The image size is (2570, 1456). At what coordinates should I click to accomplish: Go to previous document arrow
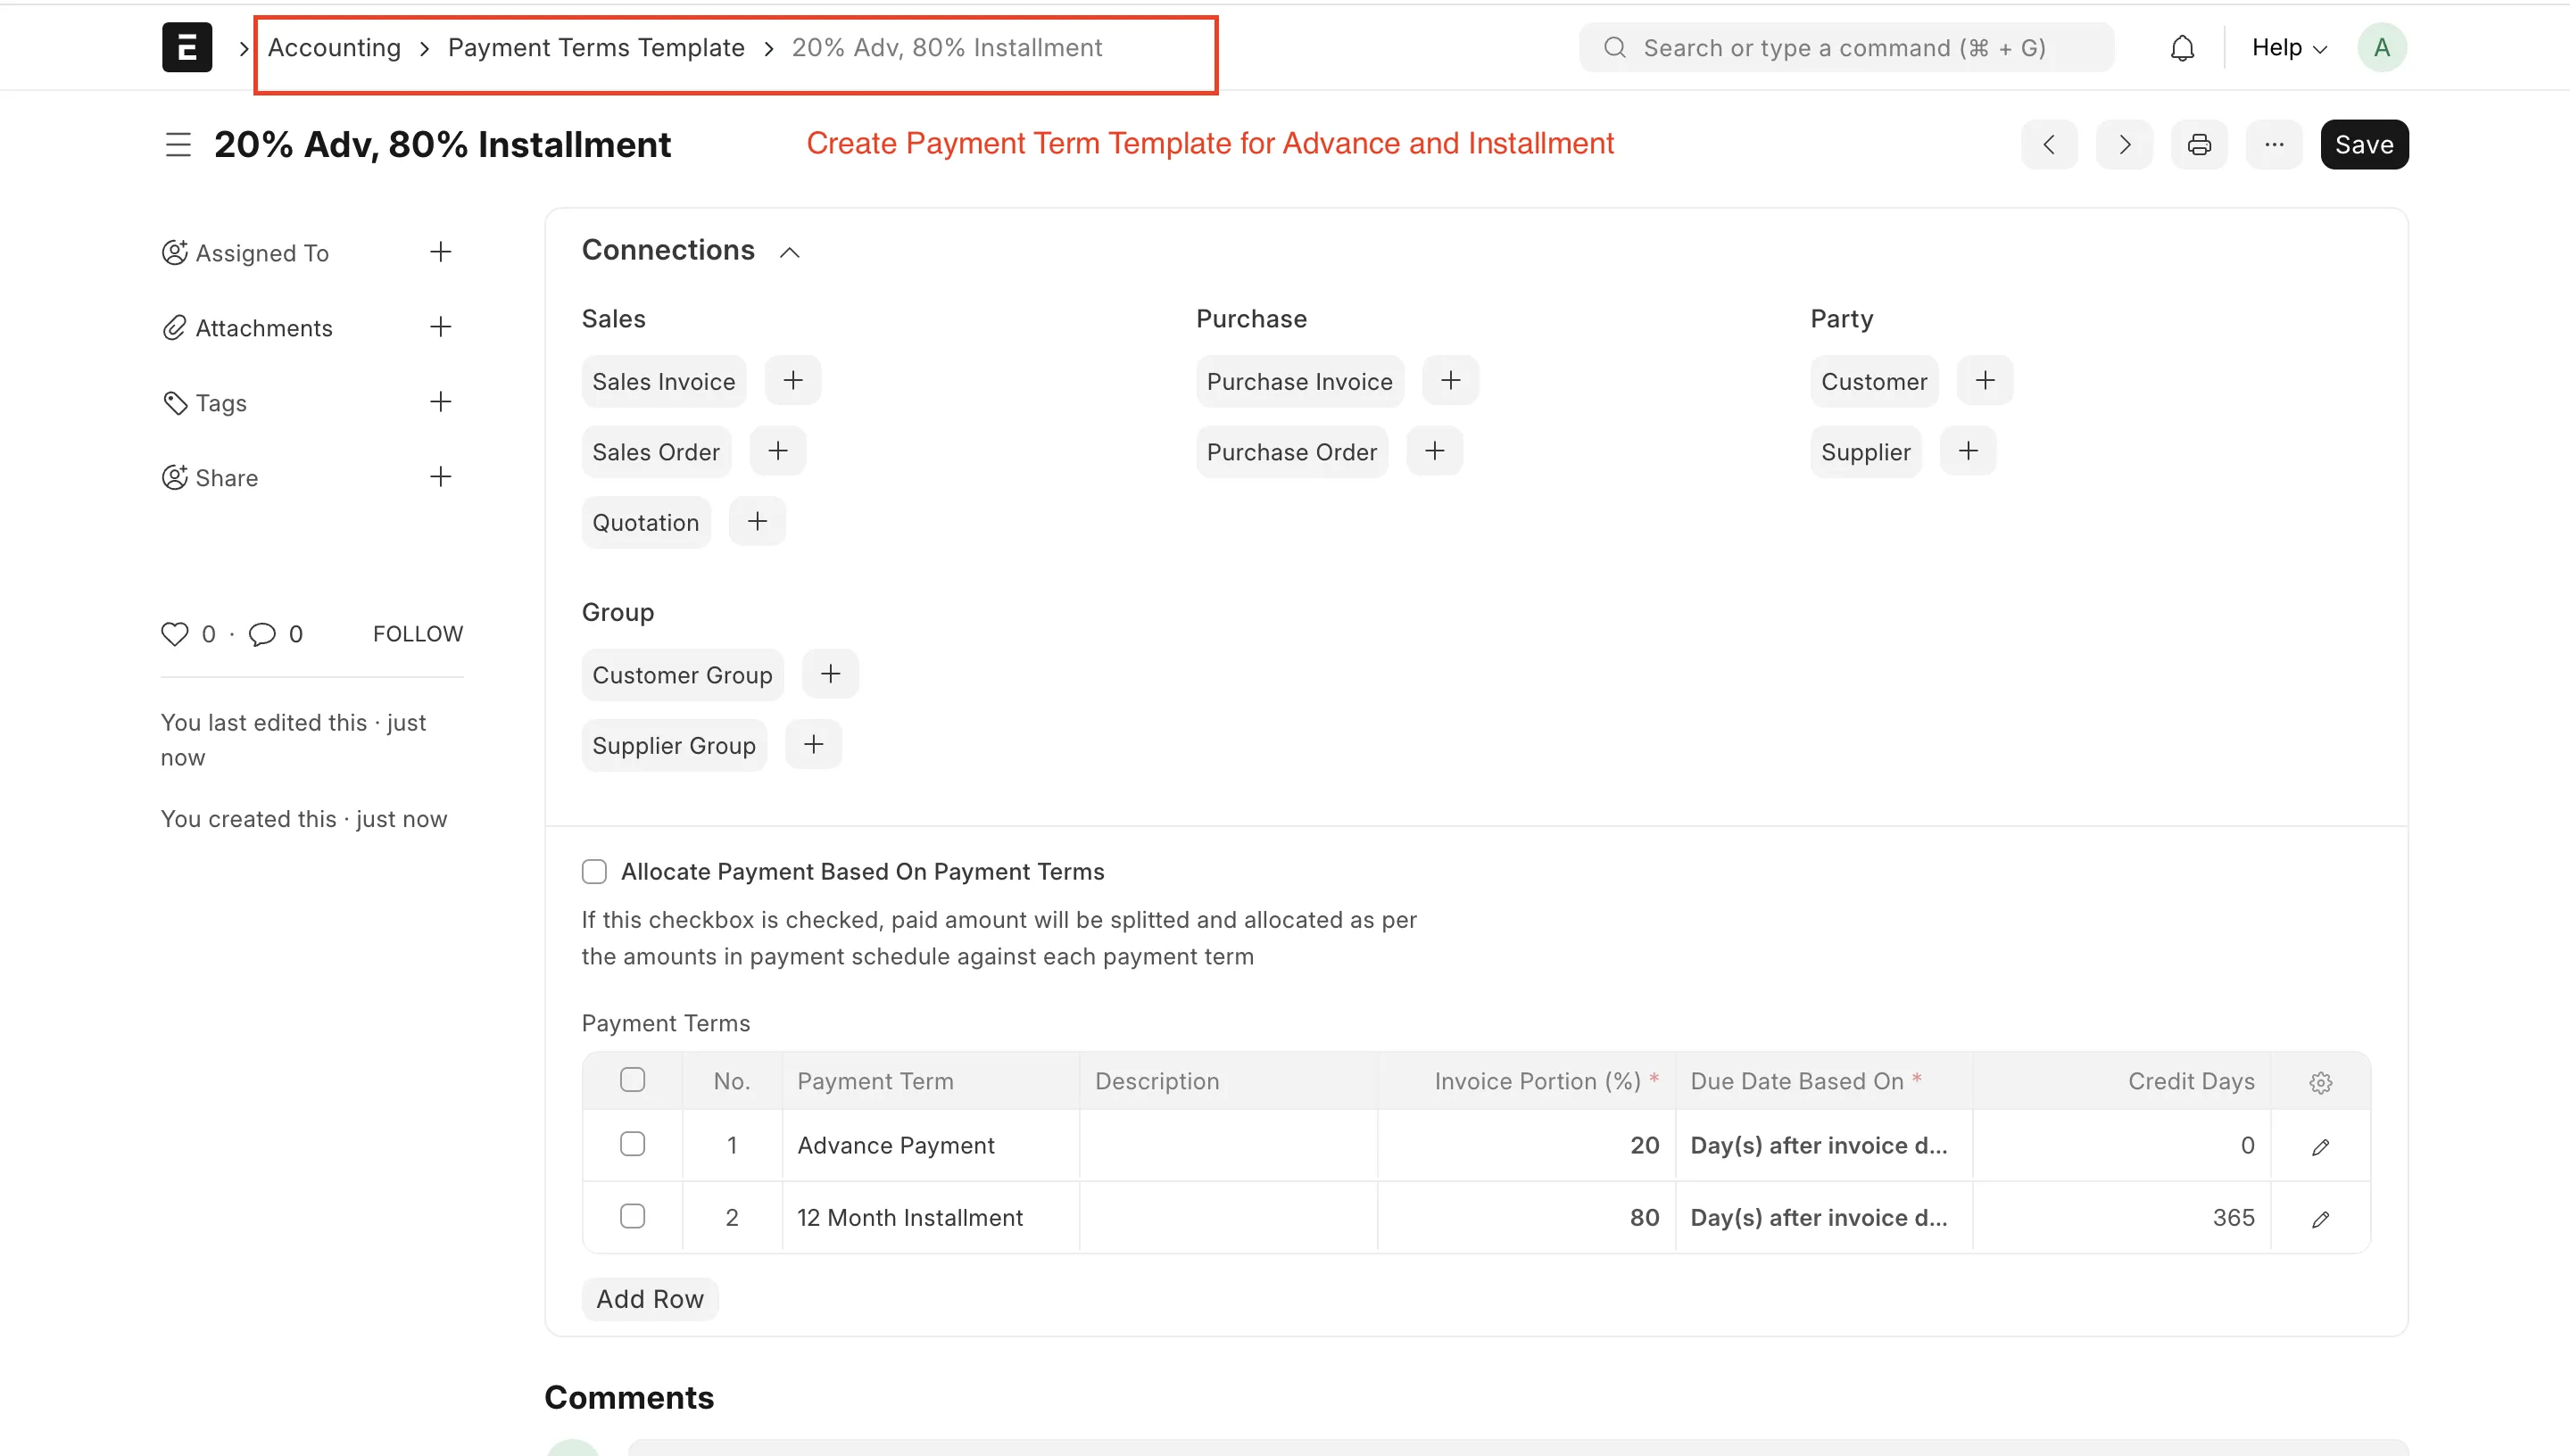(2049, 145)
